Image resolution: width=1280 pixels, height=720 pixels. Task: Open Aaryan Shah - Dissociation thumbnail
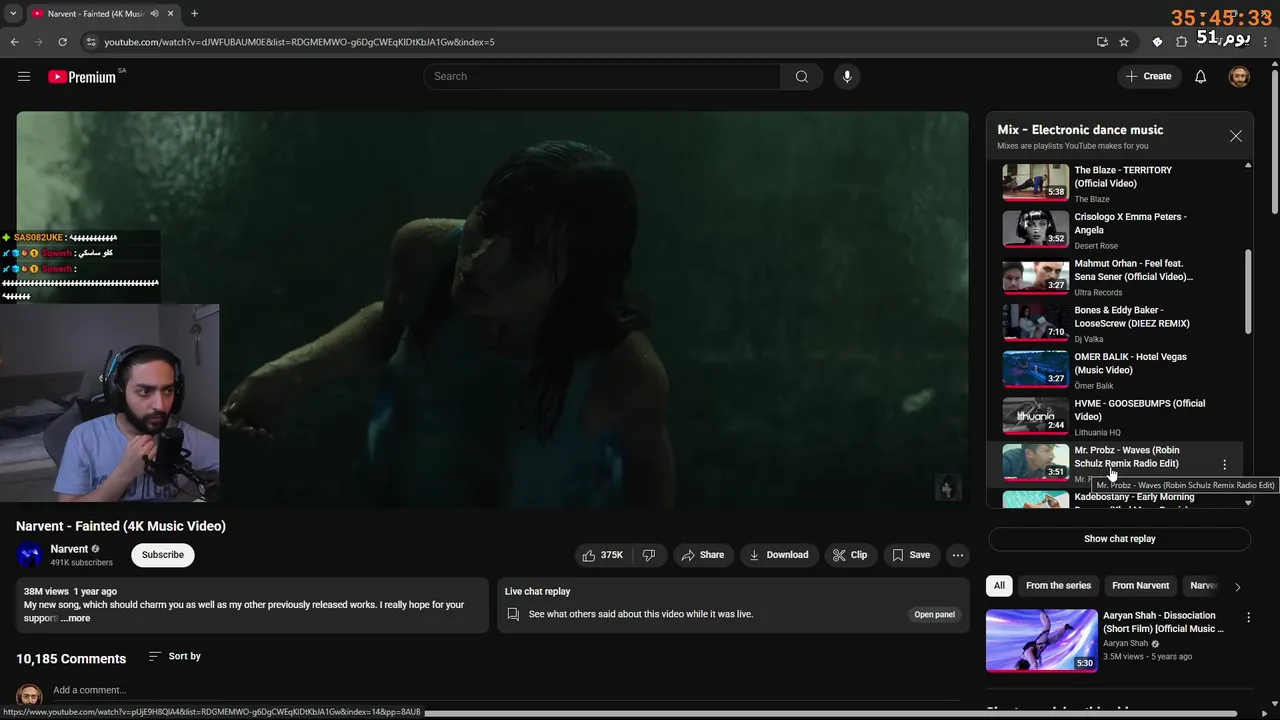(1041, 641)
